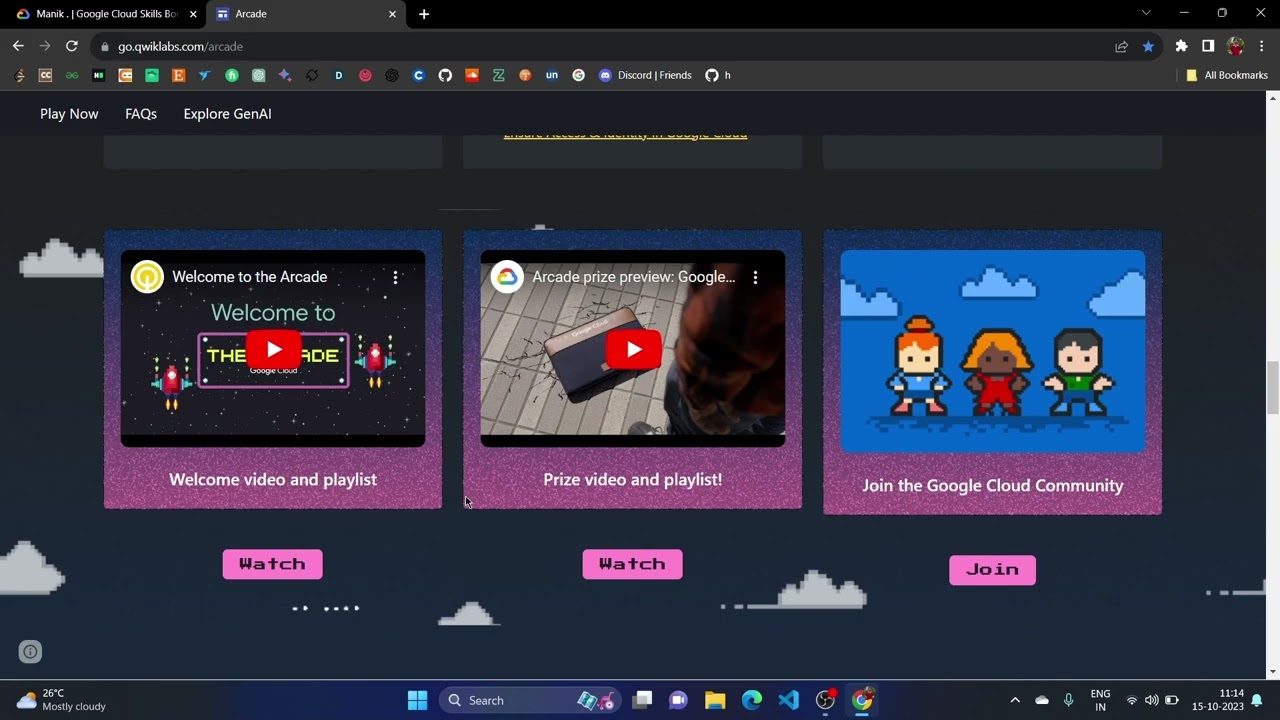The width and height of the screenshot is (1280, 720).
Task: Open the 'un' bookmark icon
Action: tap(552, 75)
